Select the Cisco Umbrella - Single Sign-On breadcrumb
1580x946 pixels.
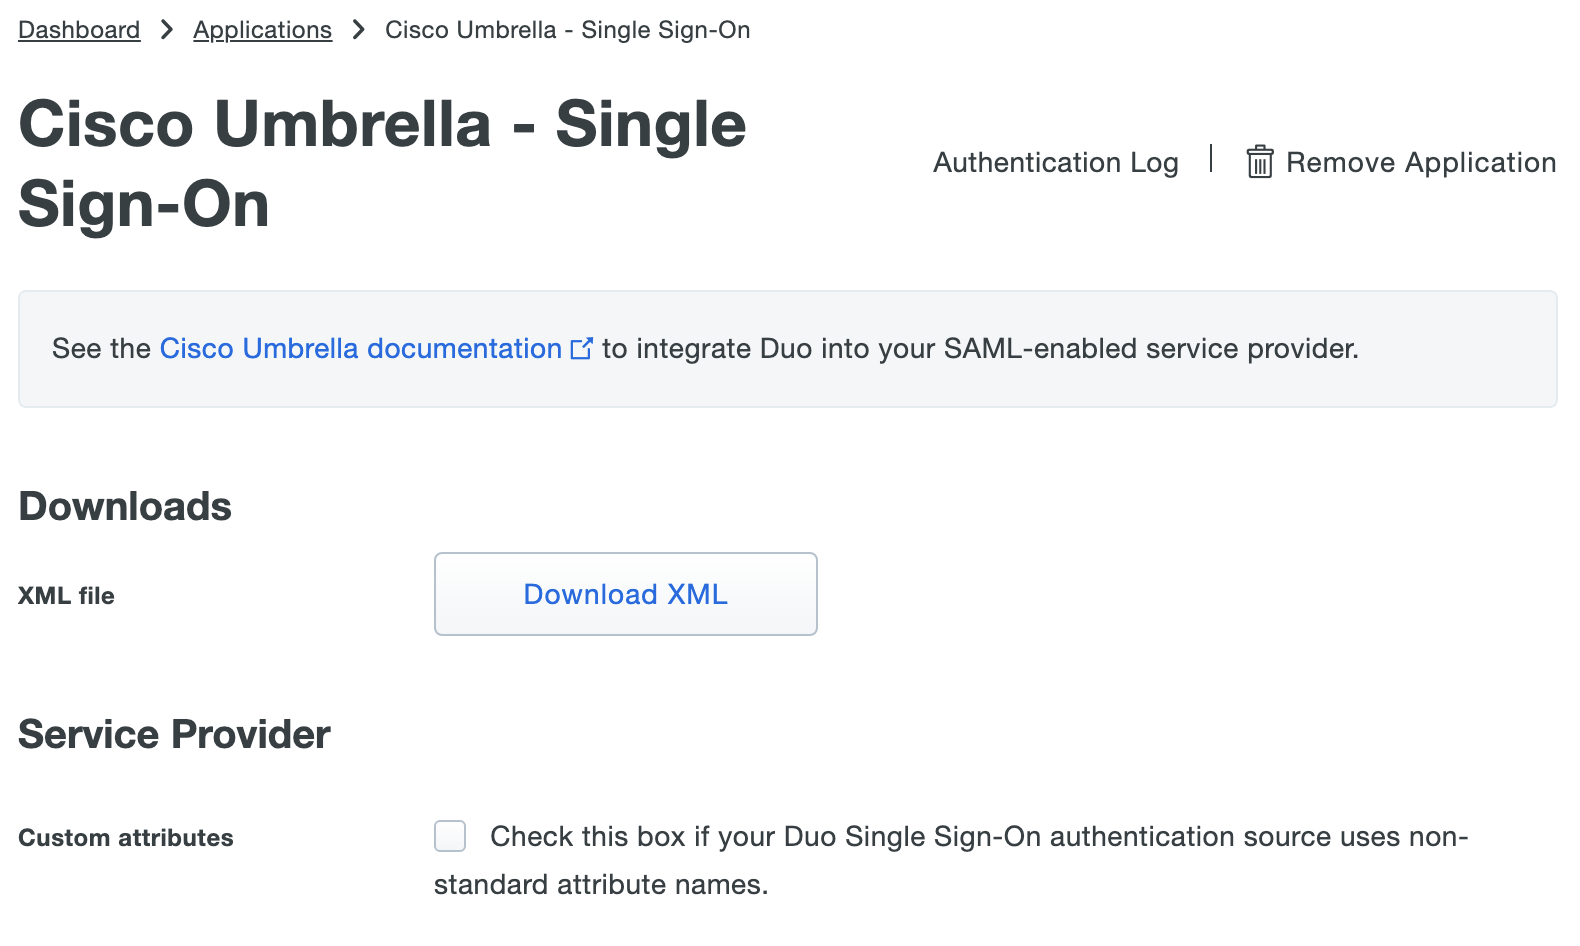tap(567, 30)
